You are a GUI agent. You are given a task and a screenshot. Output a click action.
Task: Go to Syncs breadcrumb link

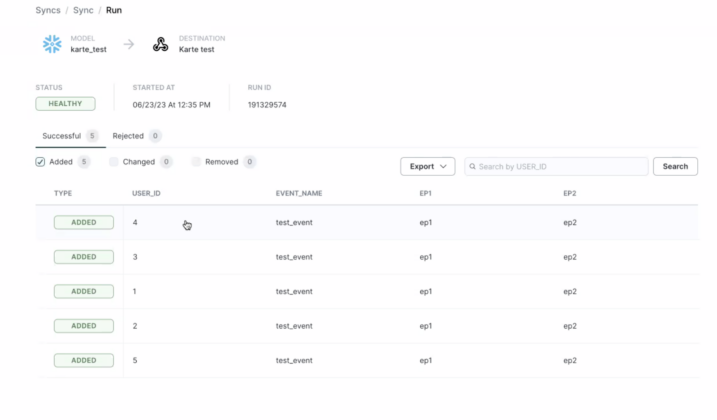[47, 10]
